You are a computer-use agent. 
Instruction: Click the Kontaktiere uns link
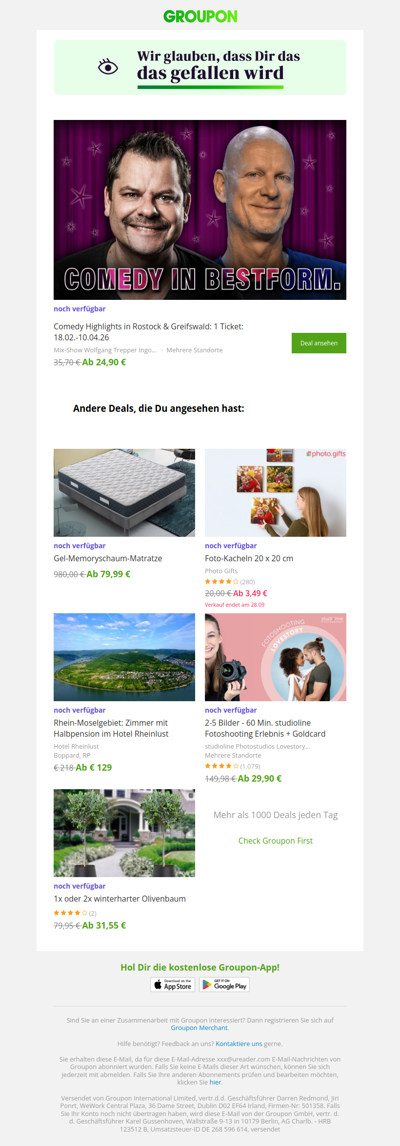238,1043
